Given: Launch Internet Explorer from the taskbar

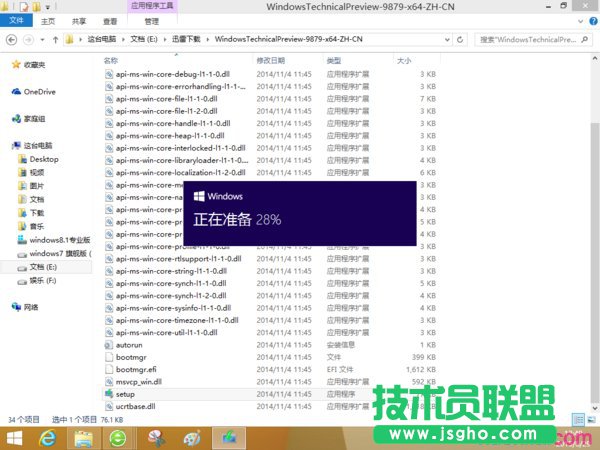Looking at the screenshot, I should pyautogui.click(x=47, y=438).
